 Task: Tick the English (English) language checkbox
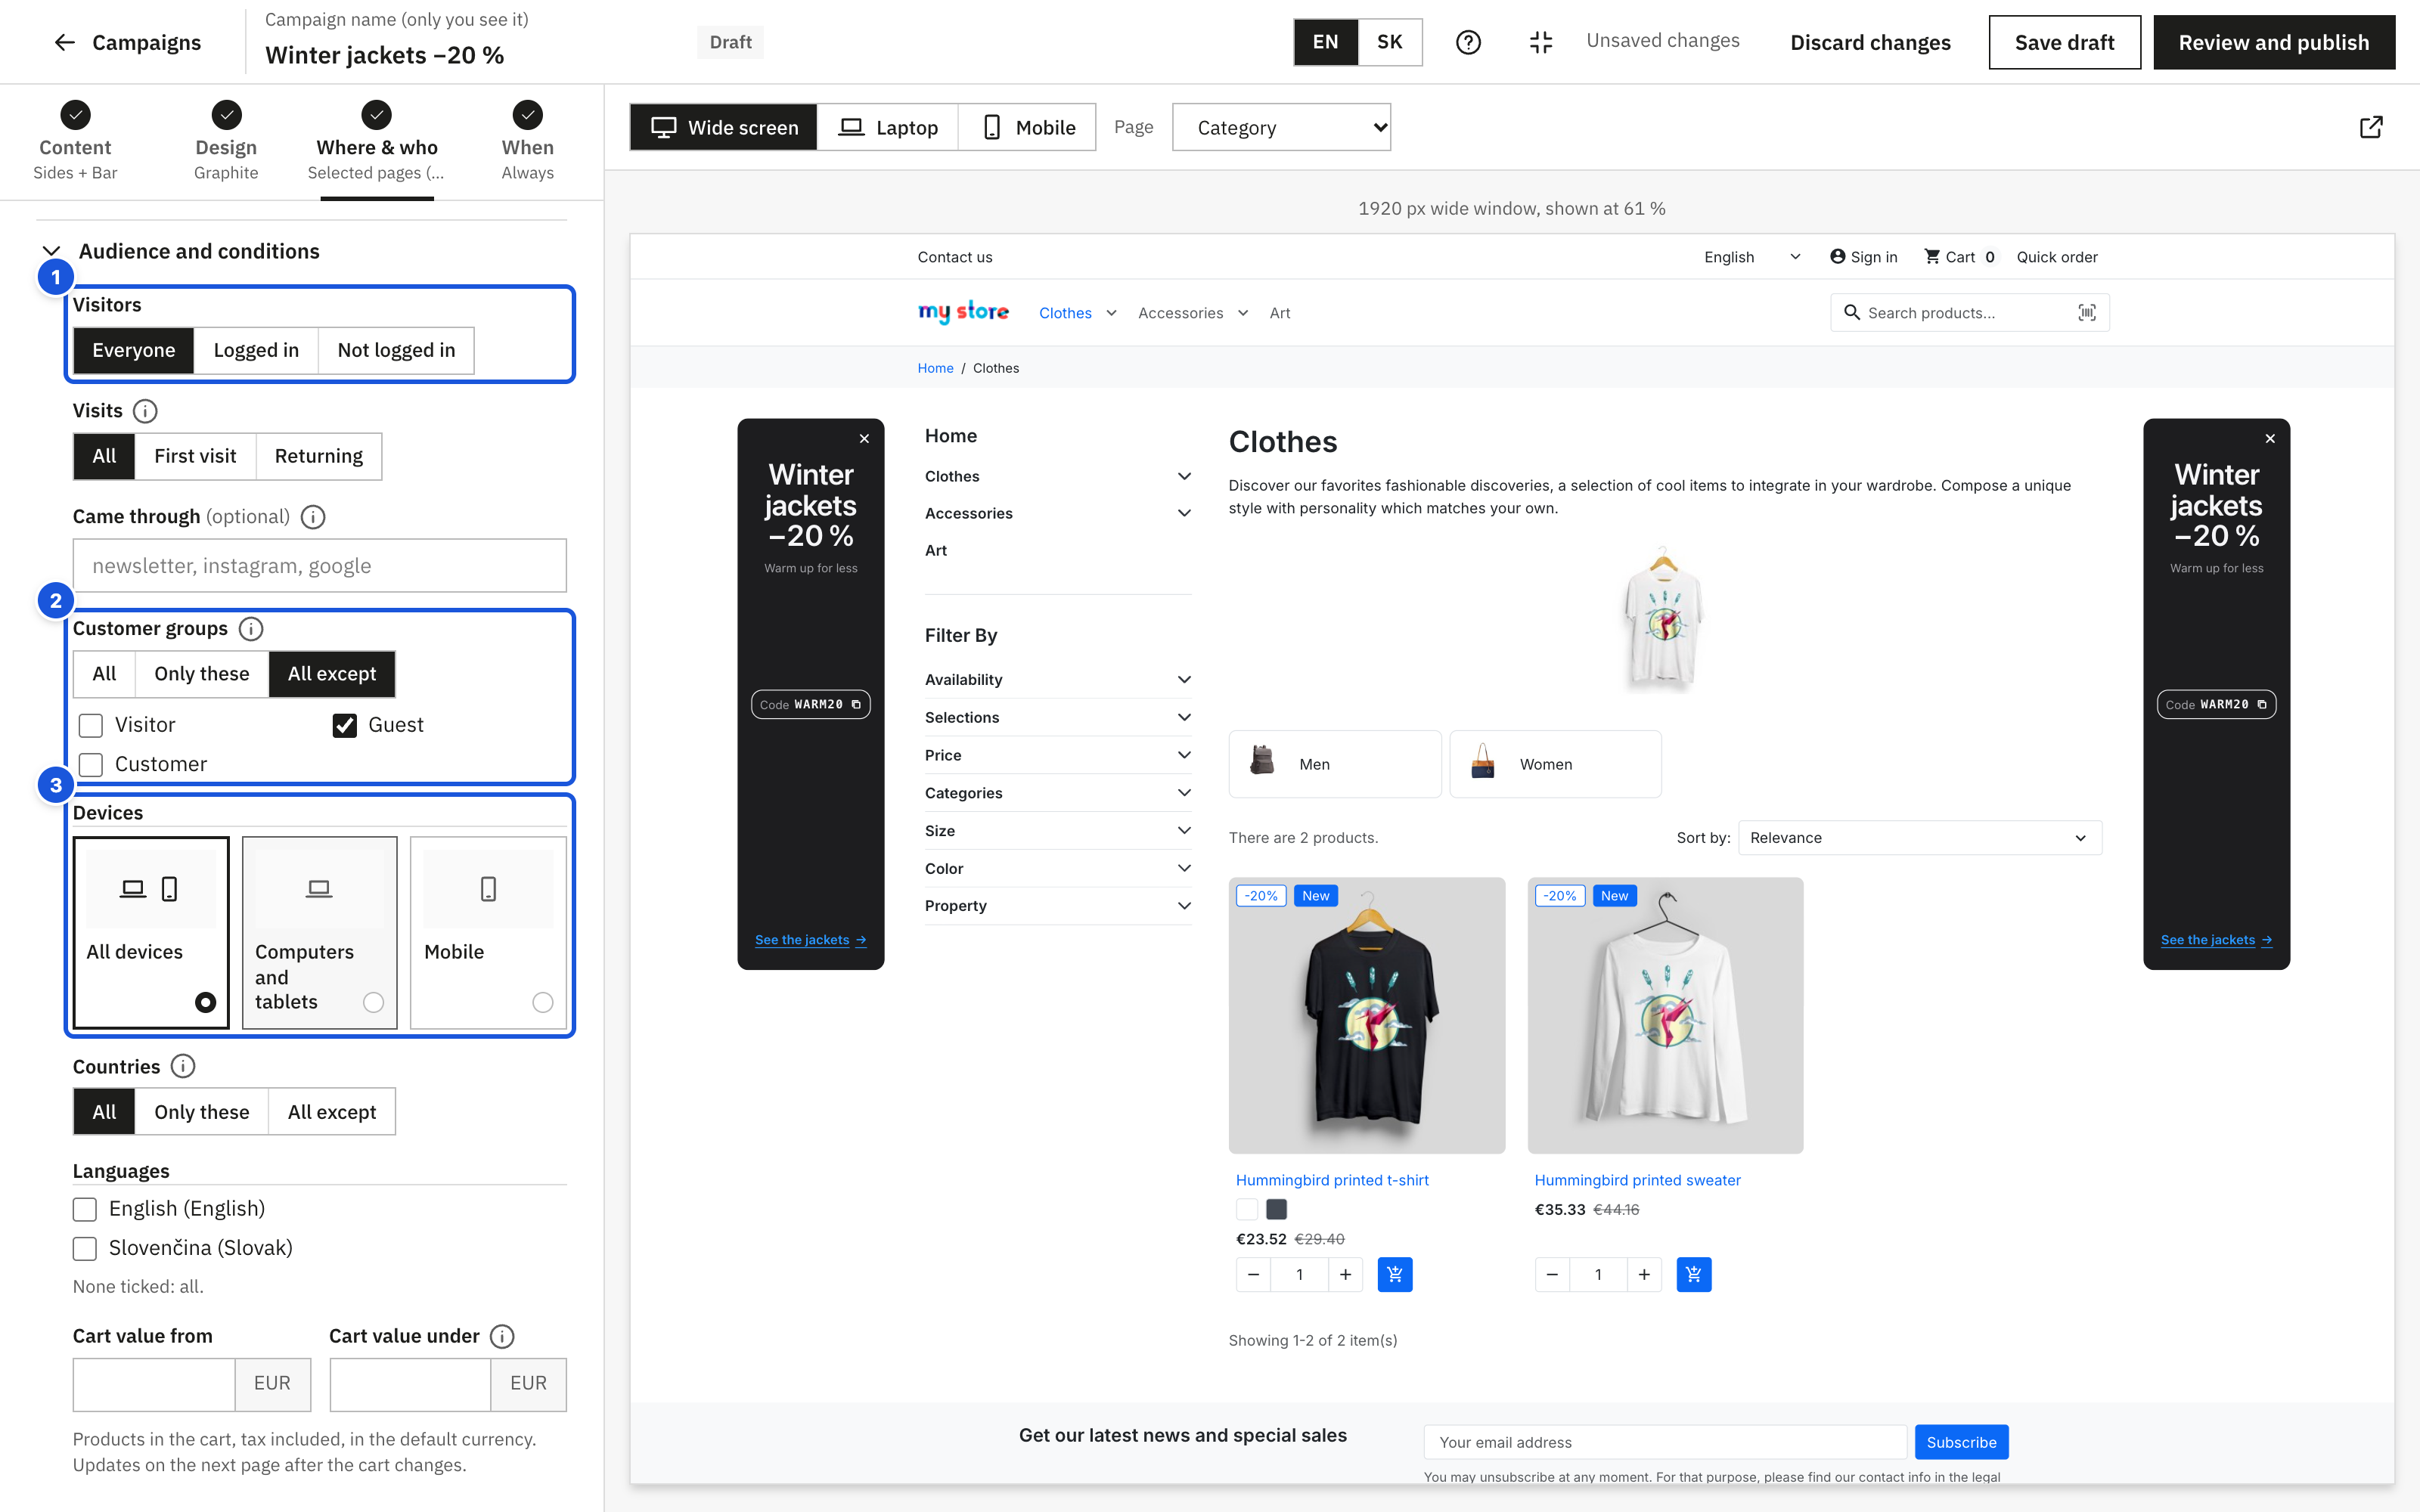(85, 1209)
